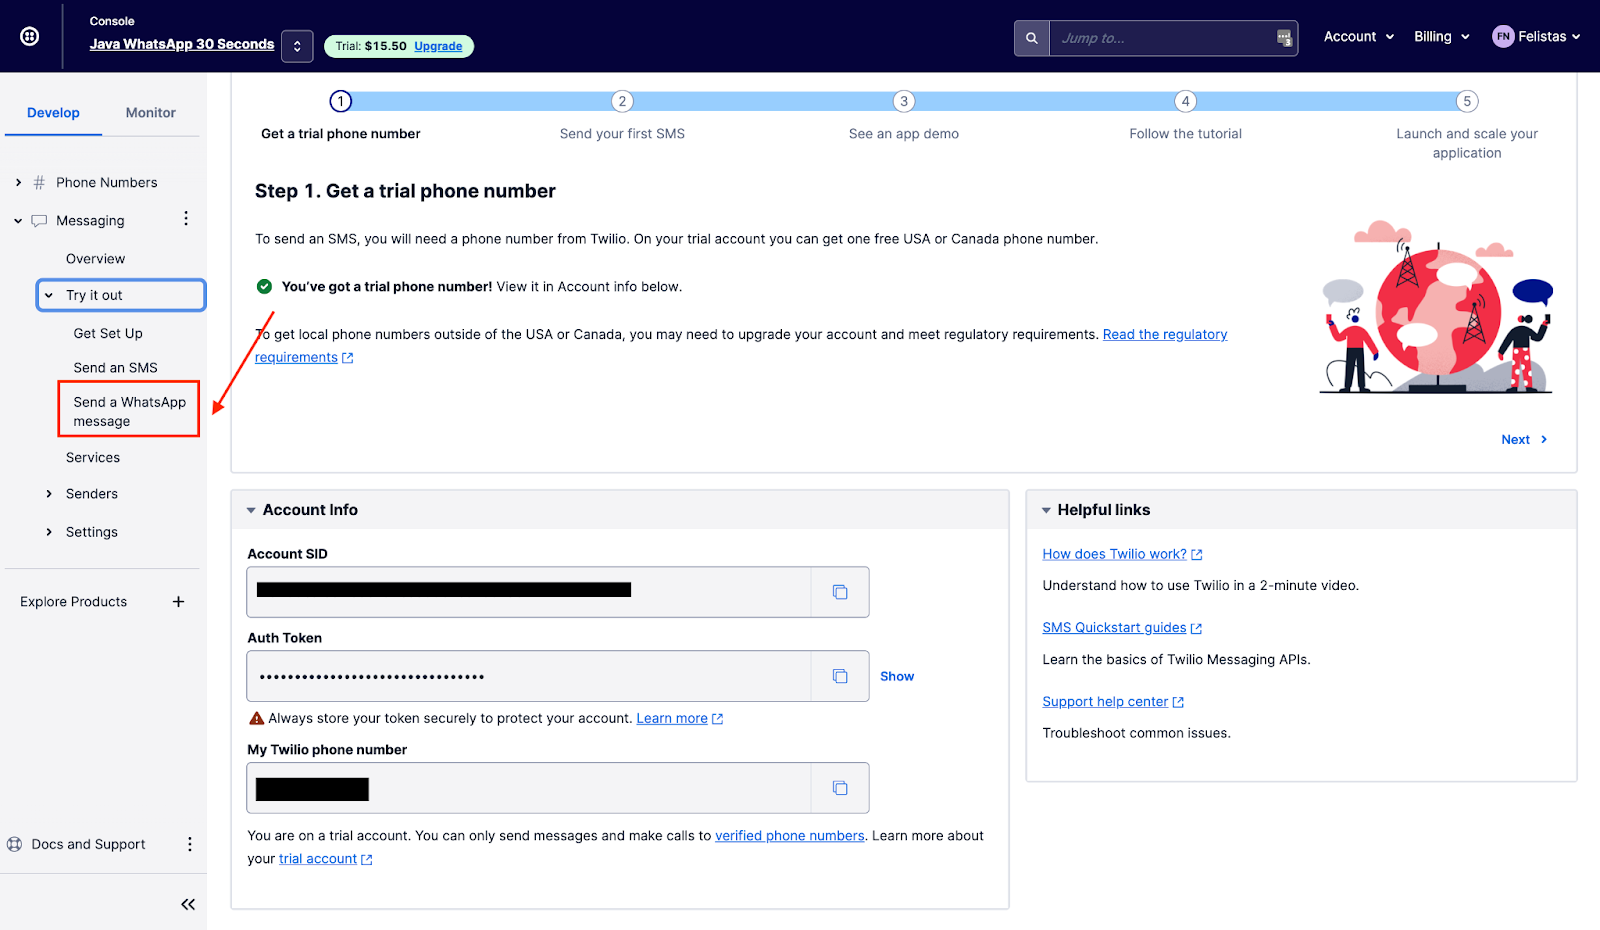1600x930 pixels.
Task: Open the verified phone numbers link
Action: click(790, 836)
